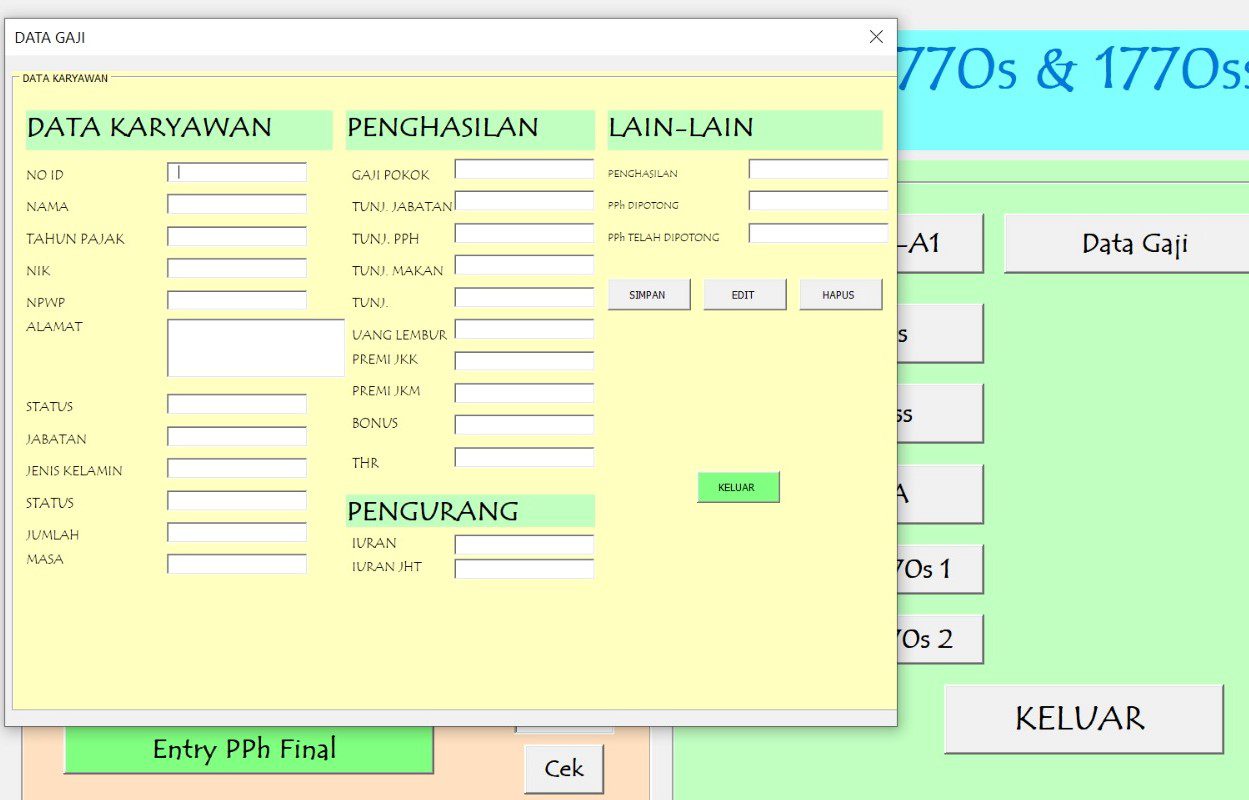Click the IURAN JHT field
This screenshot has width=1249, height=800.
coord(524,569)
